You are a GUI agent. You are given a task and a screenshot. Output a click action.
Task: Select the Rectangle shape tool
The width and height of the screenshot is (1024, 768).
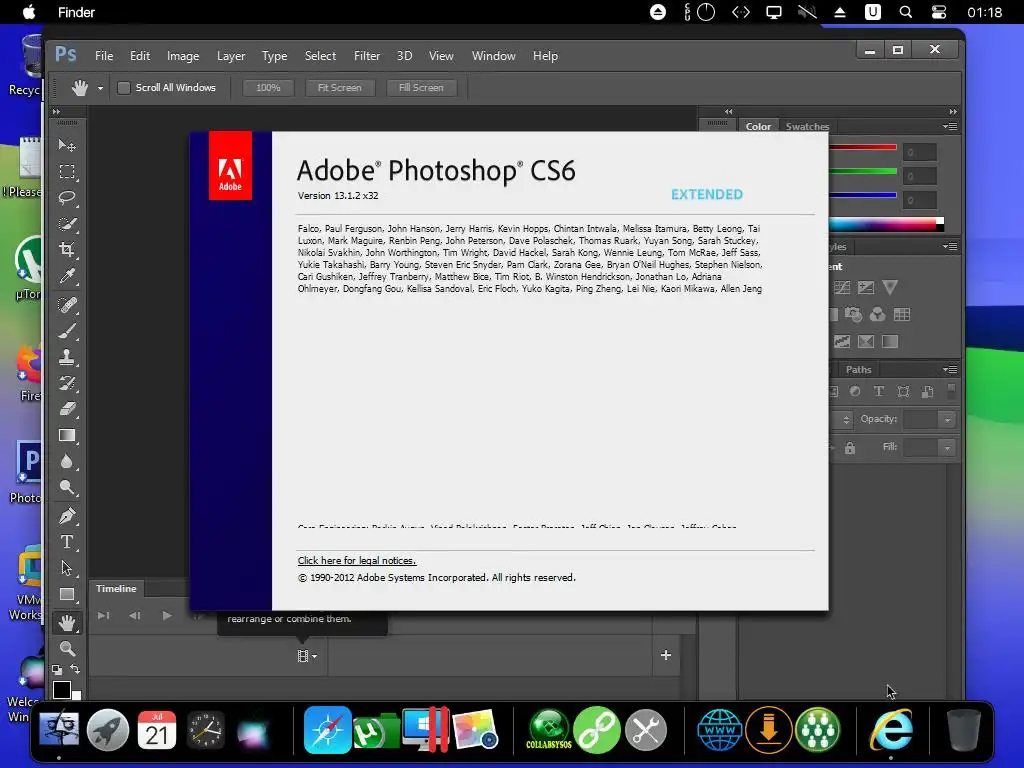point(67,594)
